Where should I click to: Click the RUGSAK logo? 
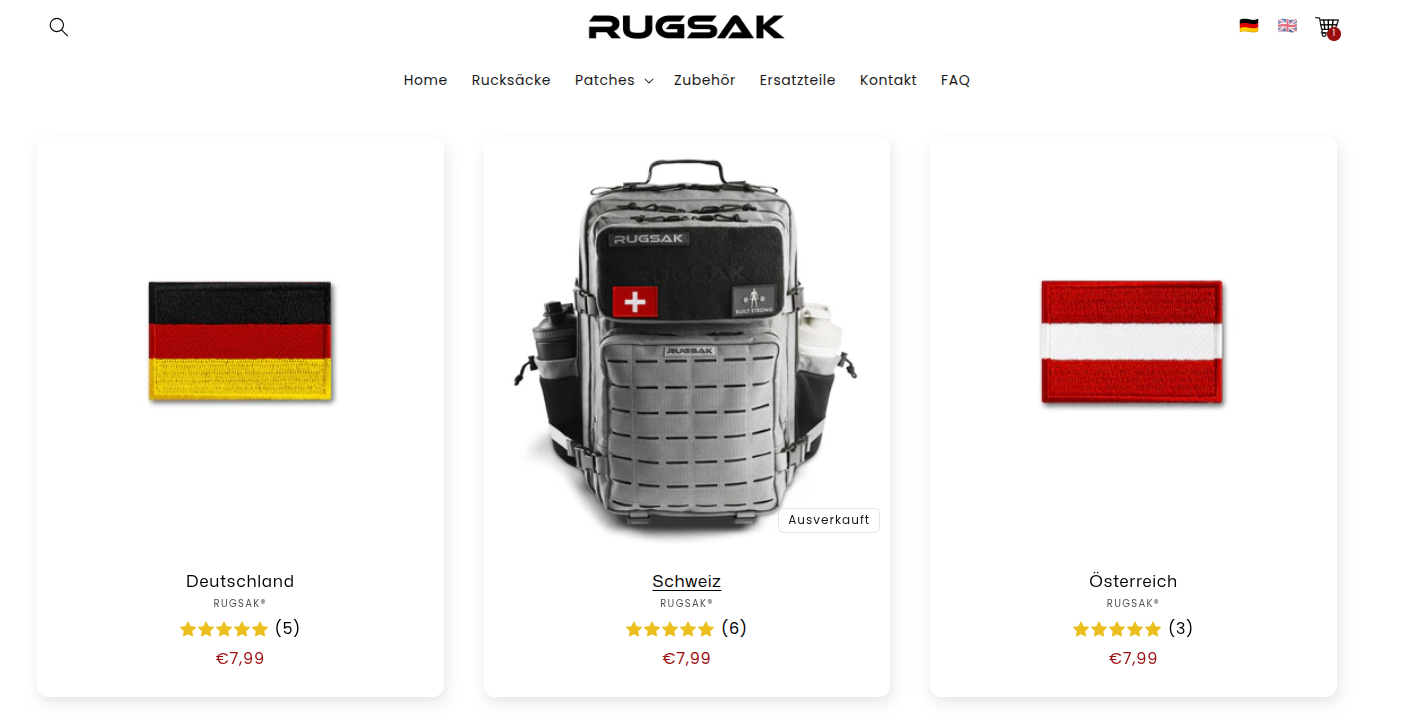click(x=686, y=27)
